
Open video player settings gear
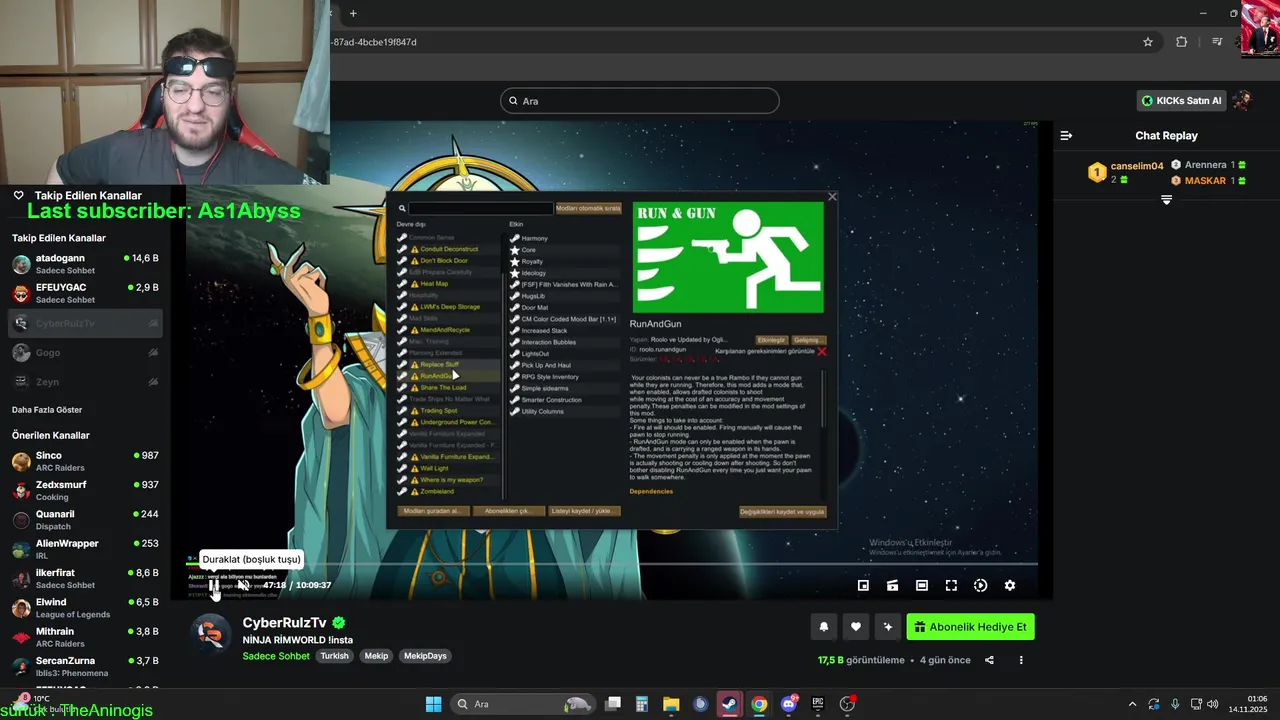click(1010, 585)
